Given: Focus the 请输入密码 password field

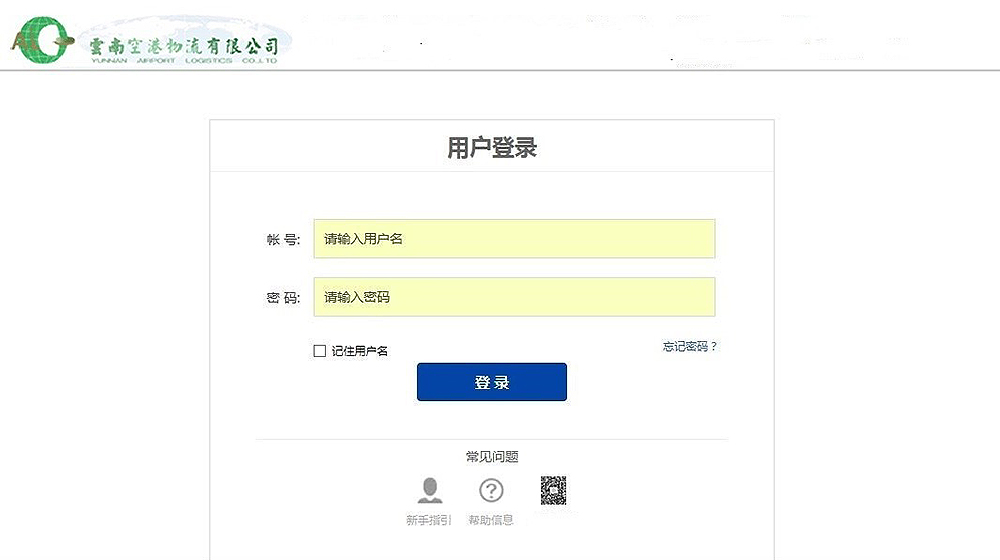Looking at the screenshot, I should point(514,297).
